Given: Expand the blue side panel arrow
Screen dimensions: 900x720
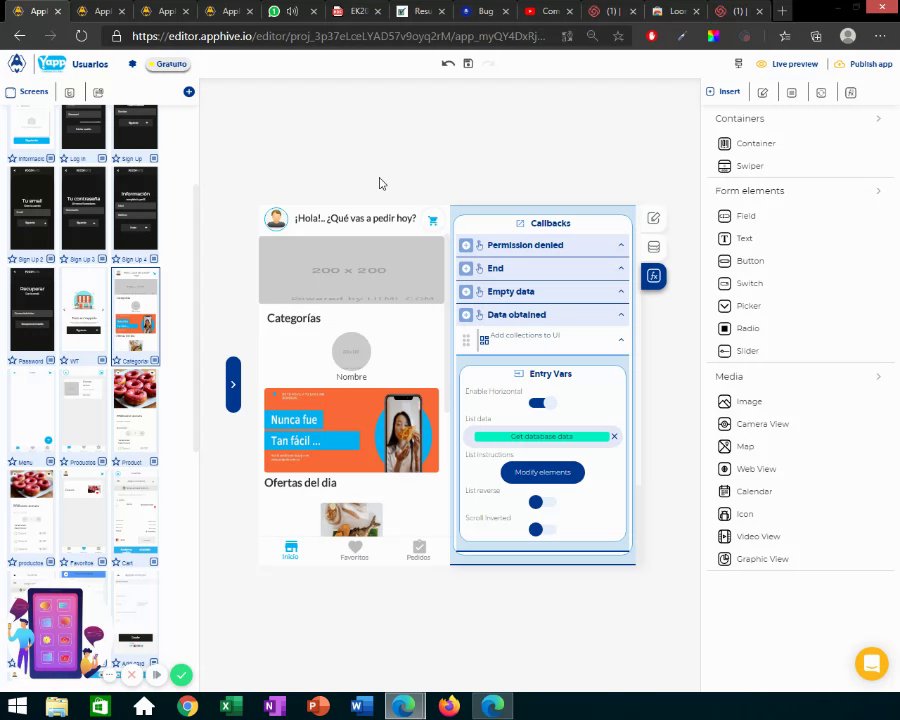Looking at the screenshot, I should click(233, 385).
